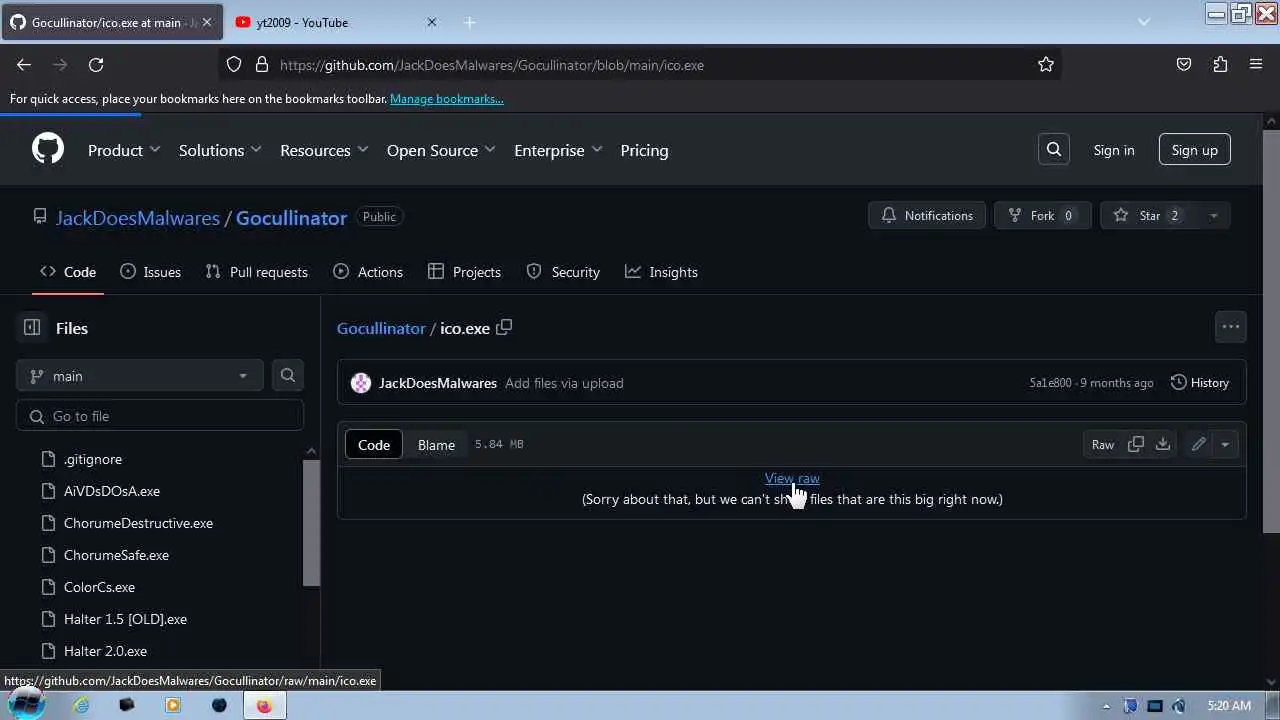
Task: Open the Star lists dropdown arrow
Action: point(1214,216)
